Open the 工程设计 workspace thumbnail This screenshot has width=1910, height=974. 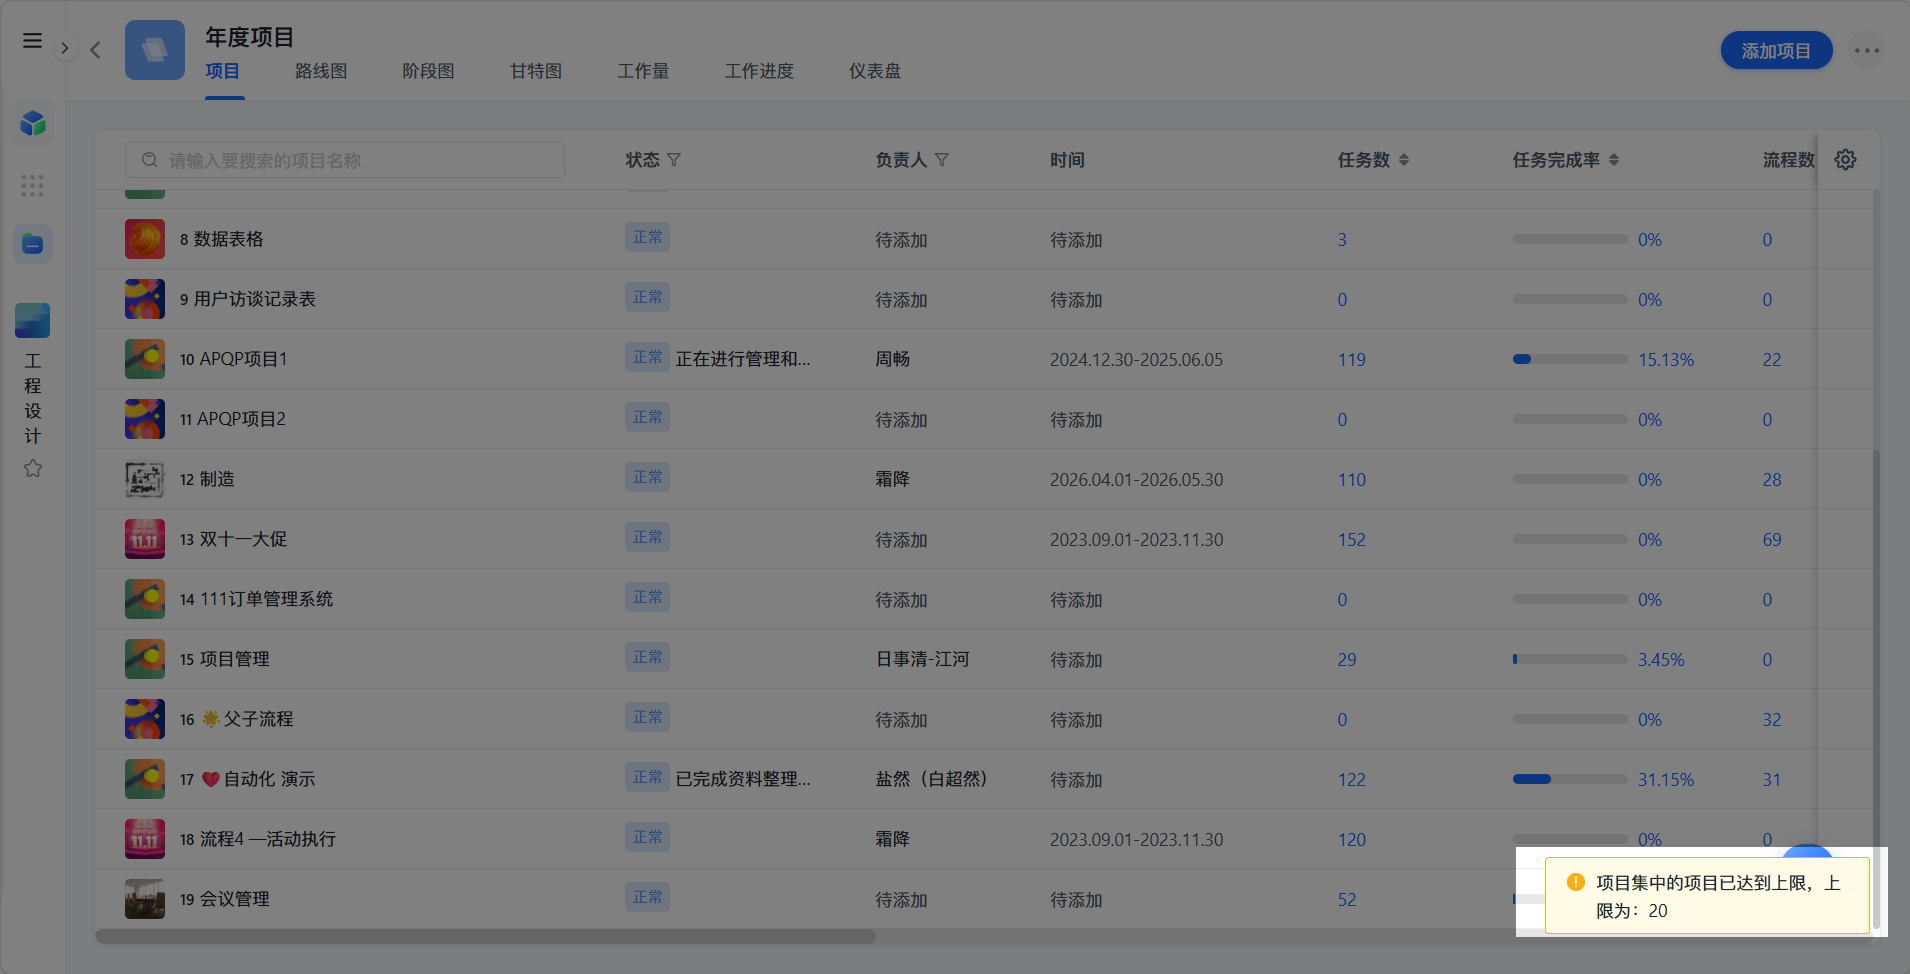point(33,320)
